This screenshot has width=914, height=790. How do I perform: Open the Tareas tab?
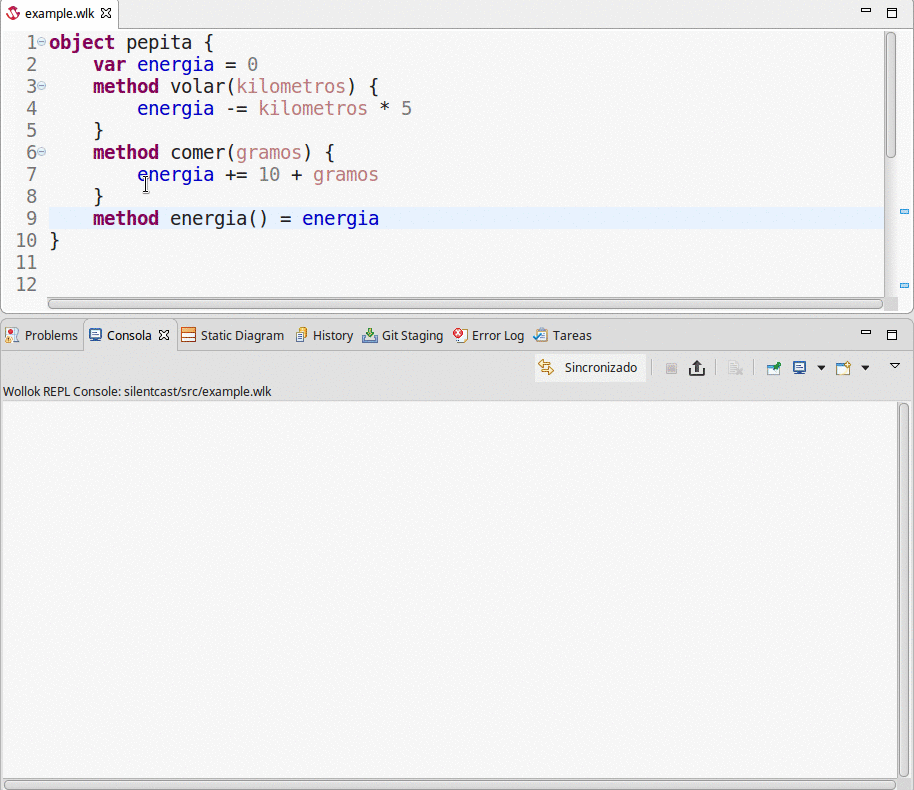[x=563, y=335]
